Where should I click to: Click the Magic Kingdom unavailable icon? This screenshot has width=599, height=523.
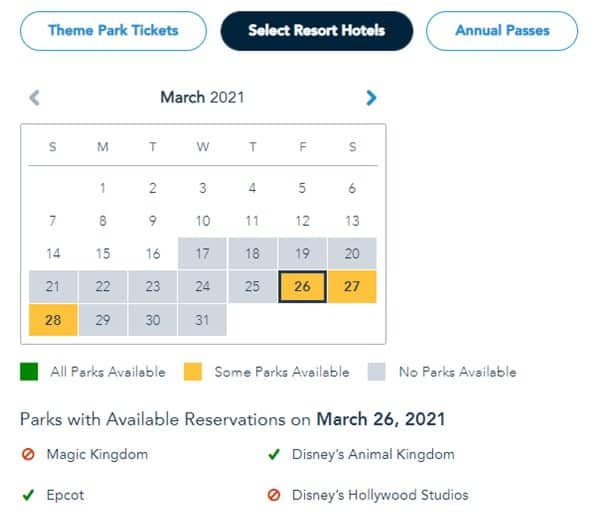point(28,454)
